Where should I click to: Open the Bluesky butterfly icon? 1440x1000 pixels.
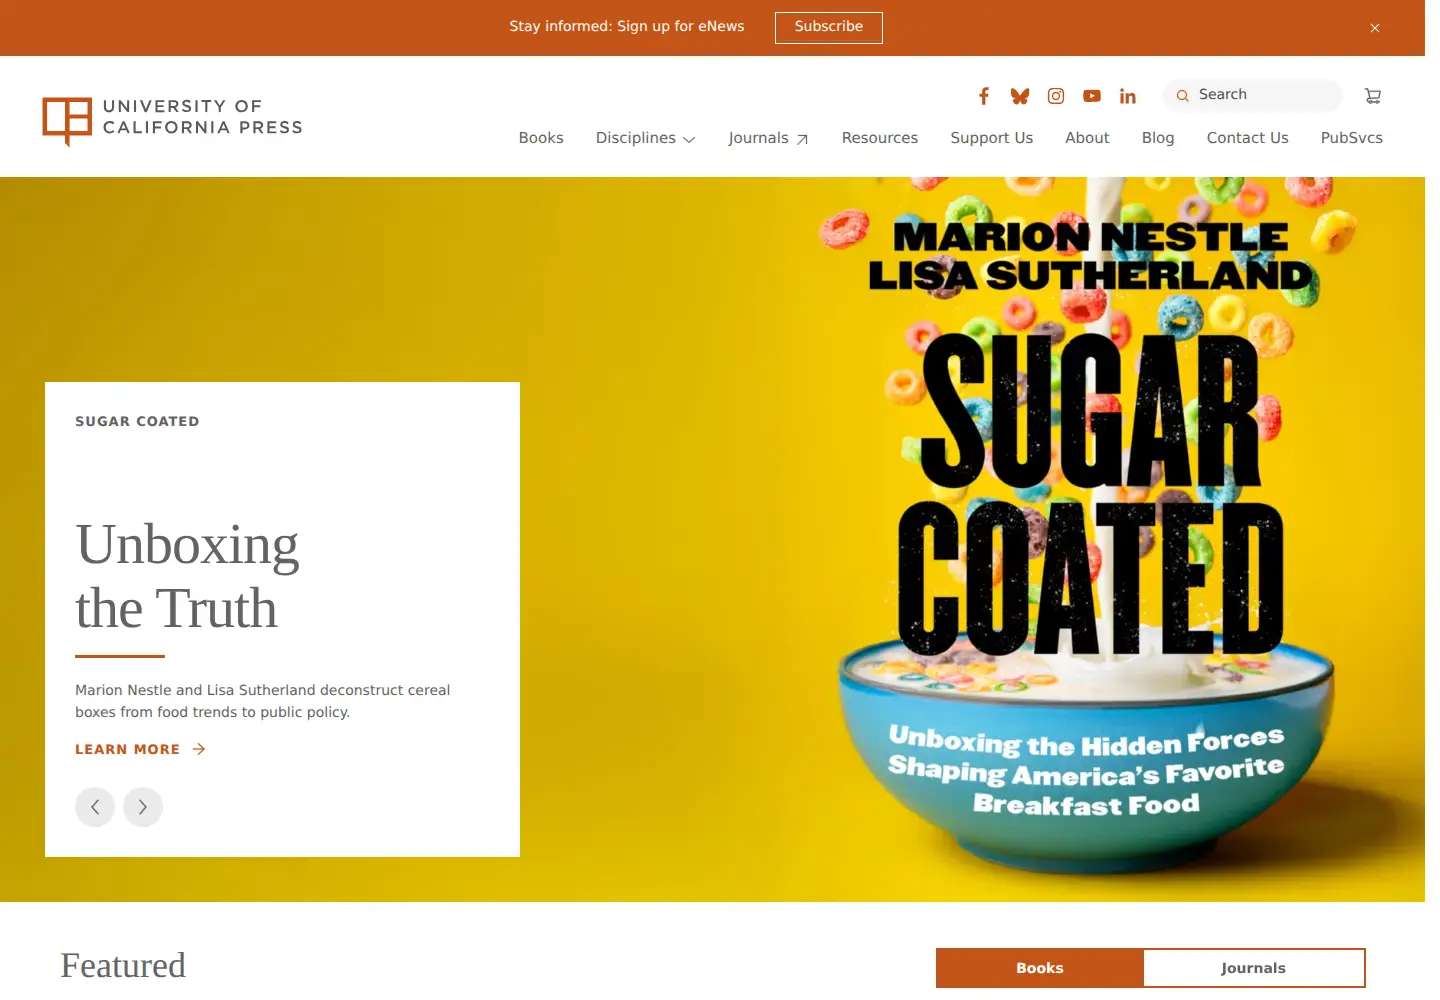click(x=1020, y=96)
